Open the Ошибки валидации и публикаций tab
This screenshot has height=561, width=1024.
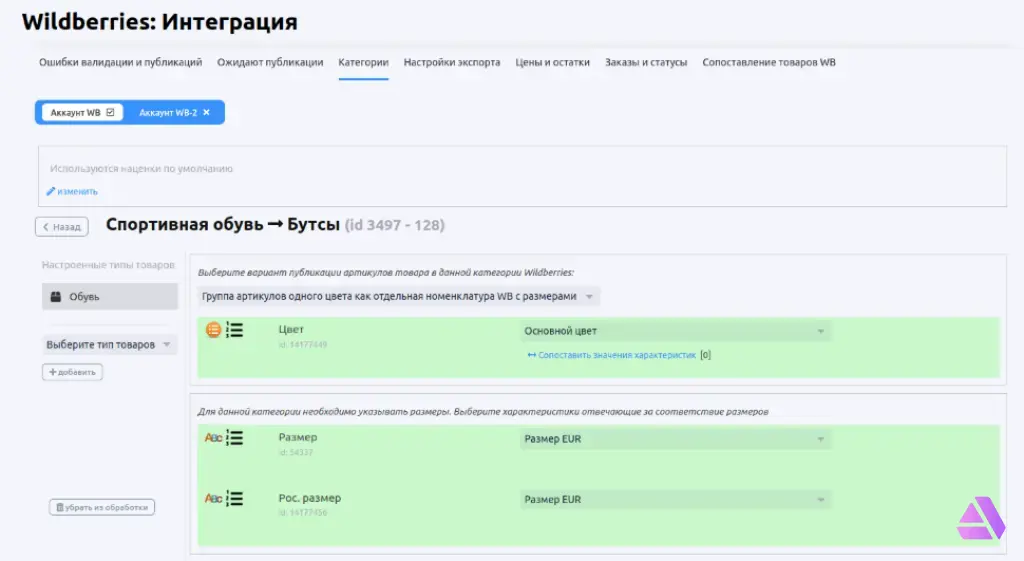[x=120, y=63]
